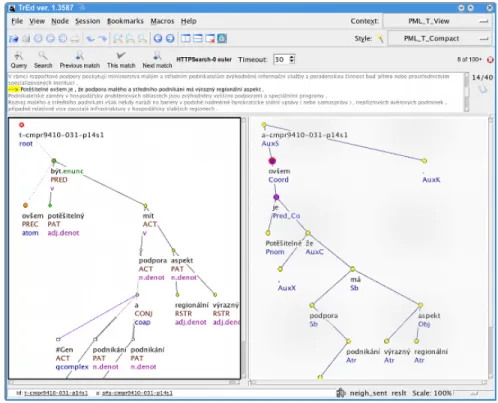Open the Session menu
The image size is (498, 403).
pyautogui.click(x=87, y=21)
